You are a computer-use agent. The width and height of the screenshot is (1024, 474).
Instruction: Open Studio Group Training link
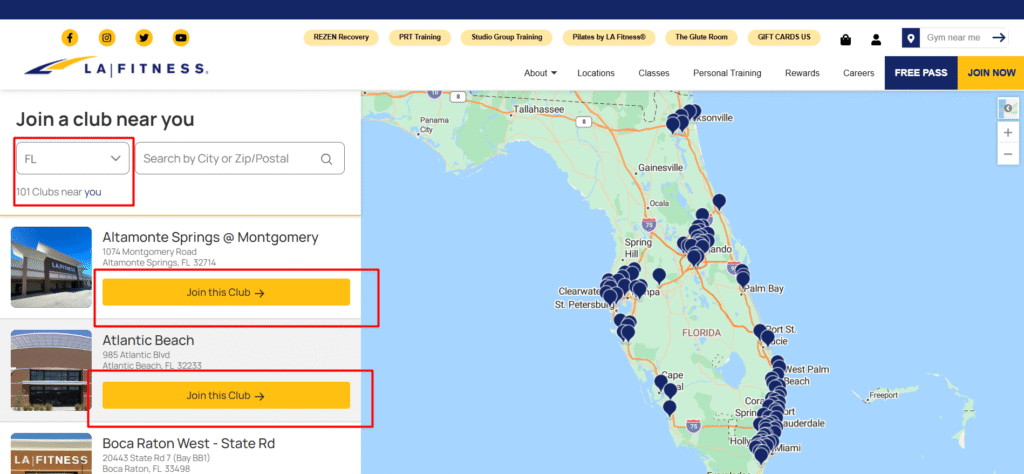[x=507, y=37]
